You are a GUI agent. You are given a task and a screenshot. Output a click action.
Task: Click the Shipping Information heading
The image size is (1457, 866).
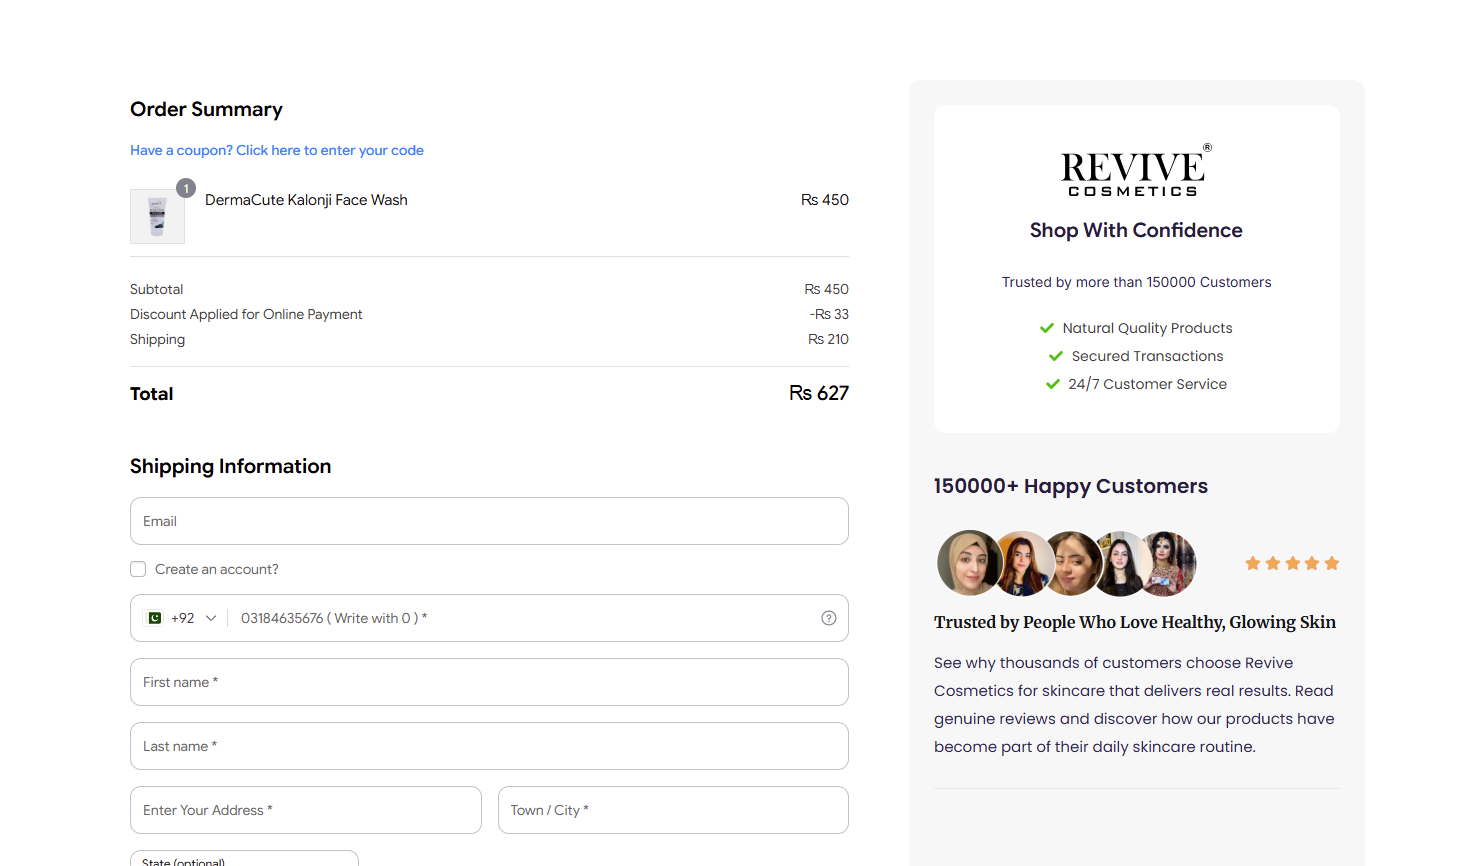(x=230, y=466)
